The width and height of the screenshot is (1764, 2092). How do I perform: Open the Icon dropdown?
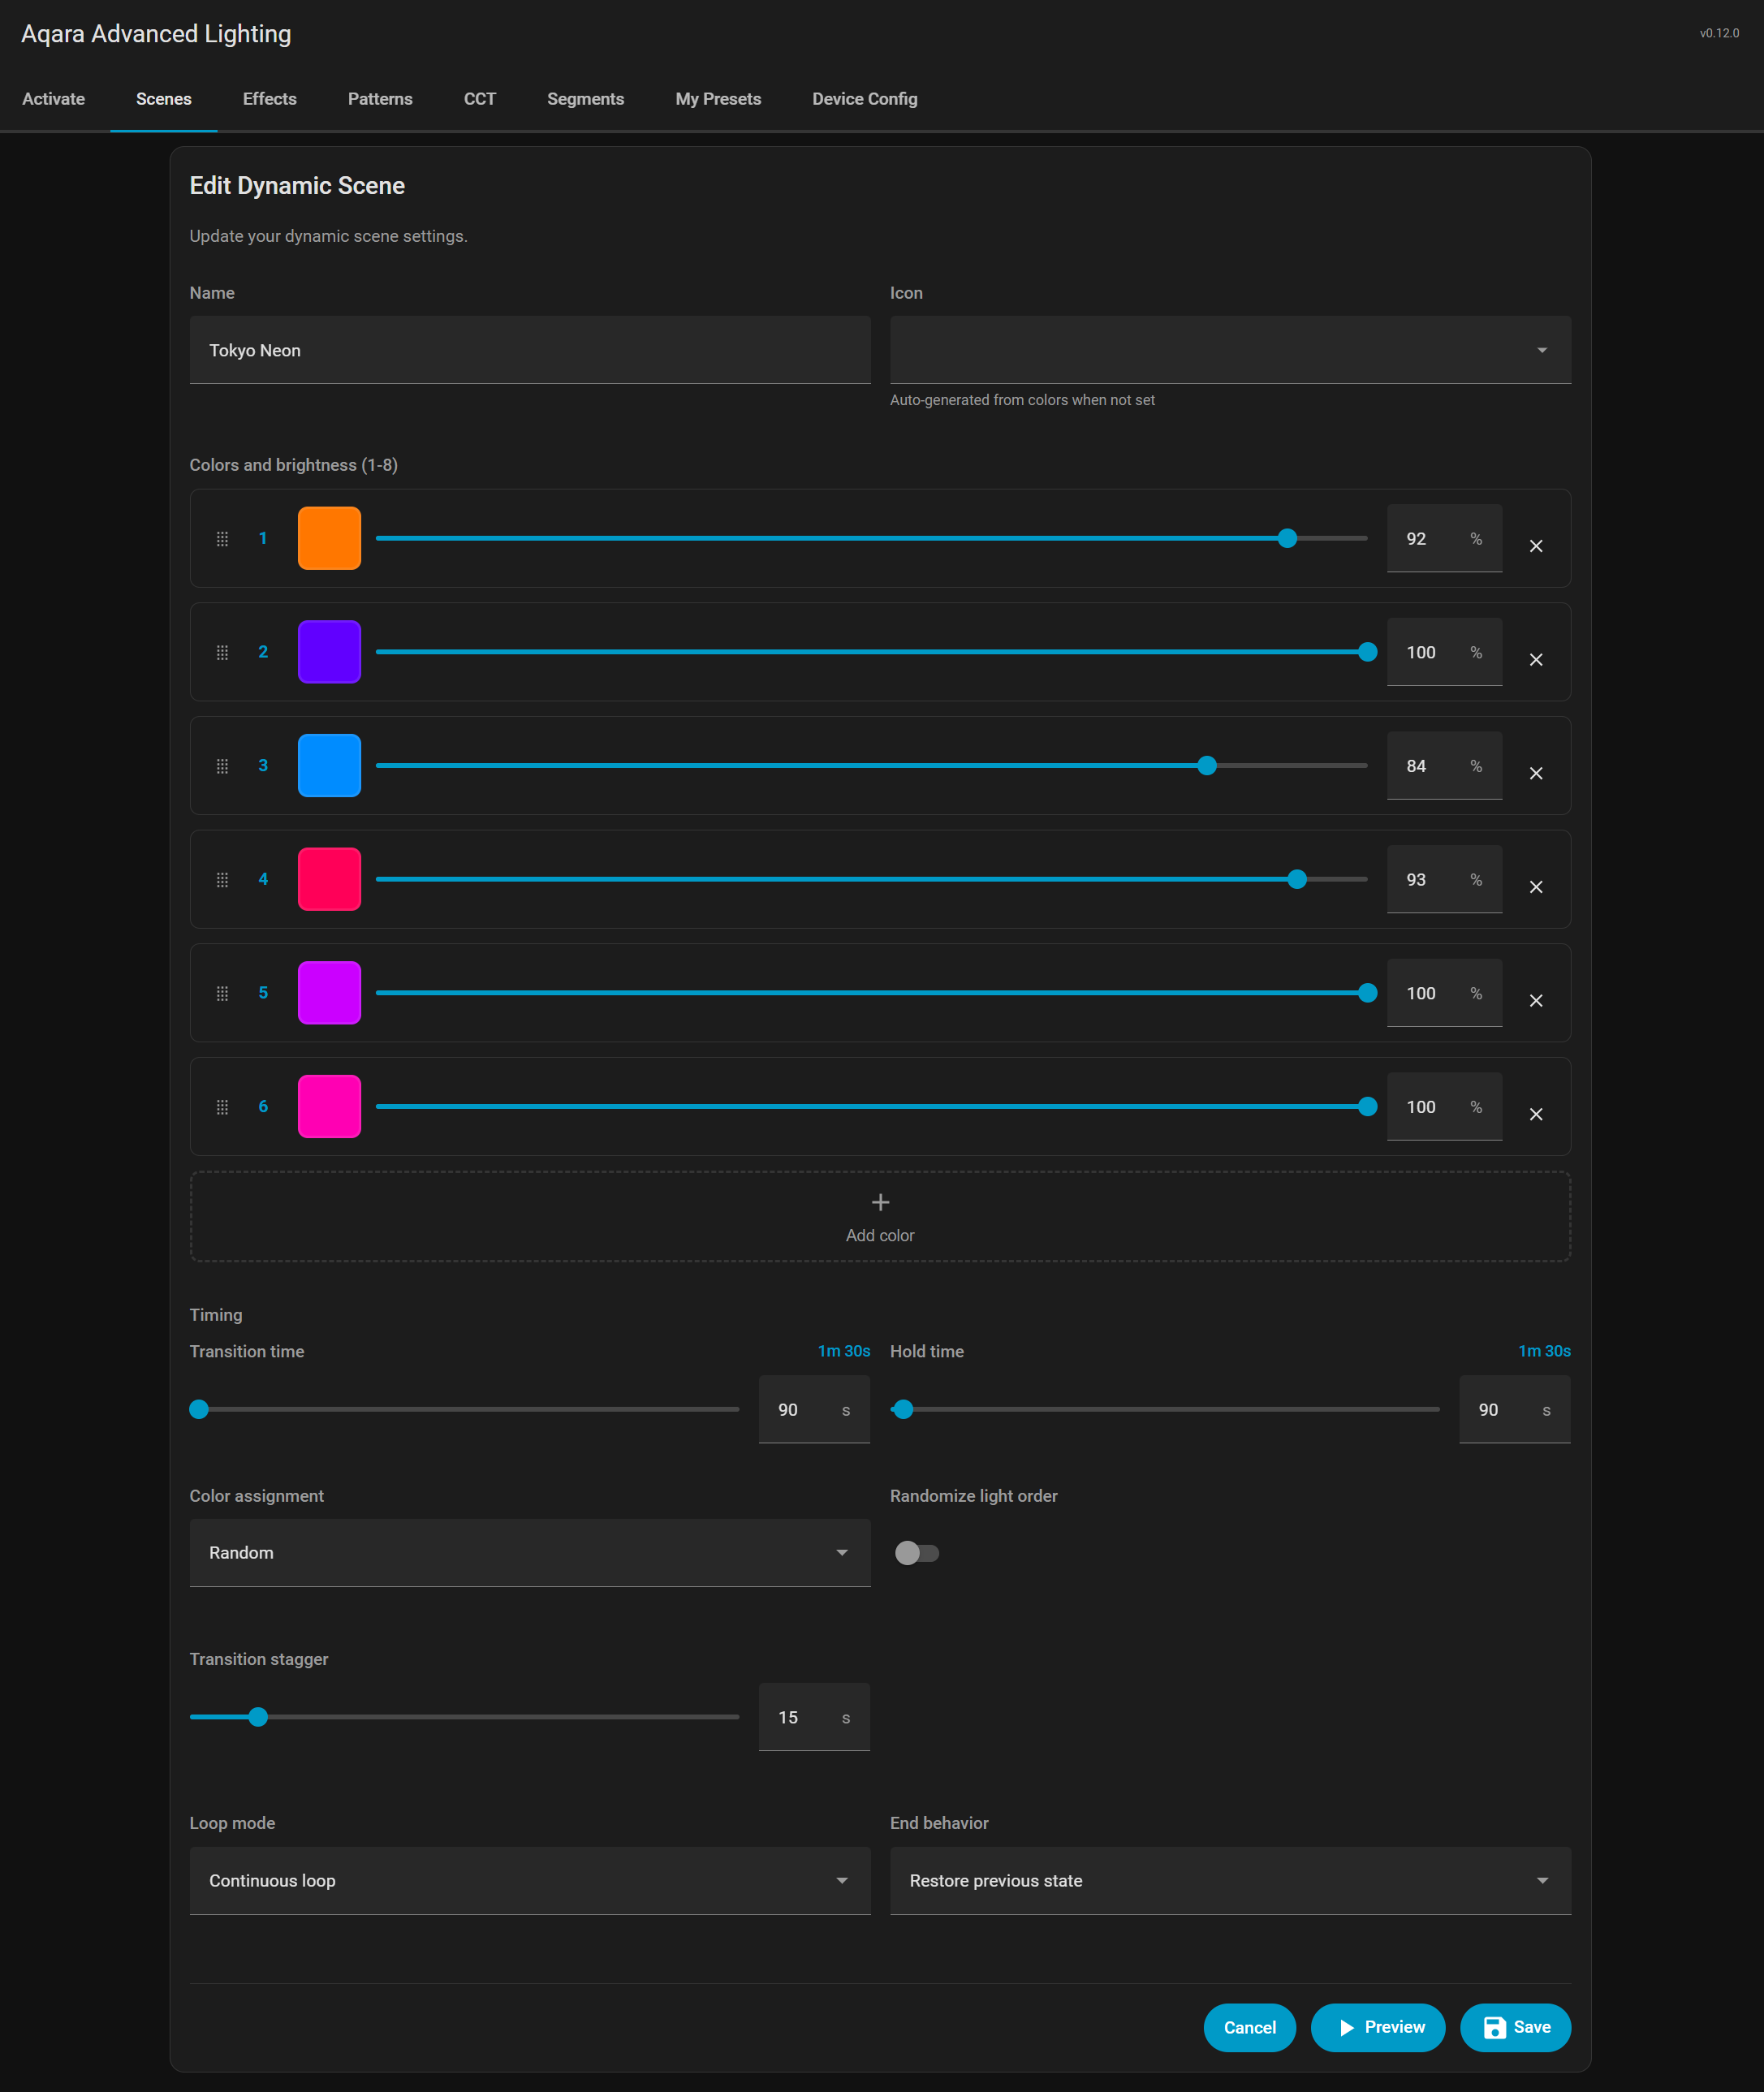click(1229, 350)
